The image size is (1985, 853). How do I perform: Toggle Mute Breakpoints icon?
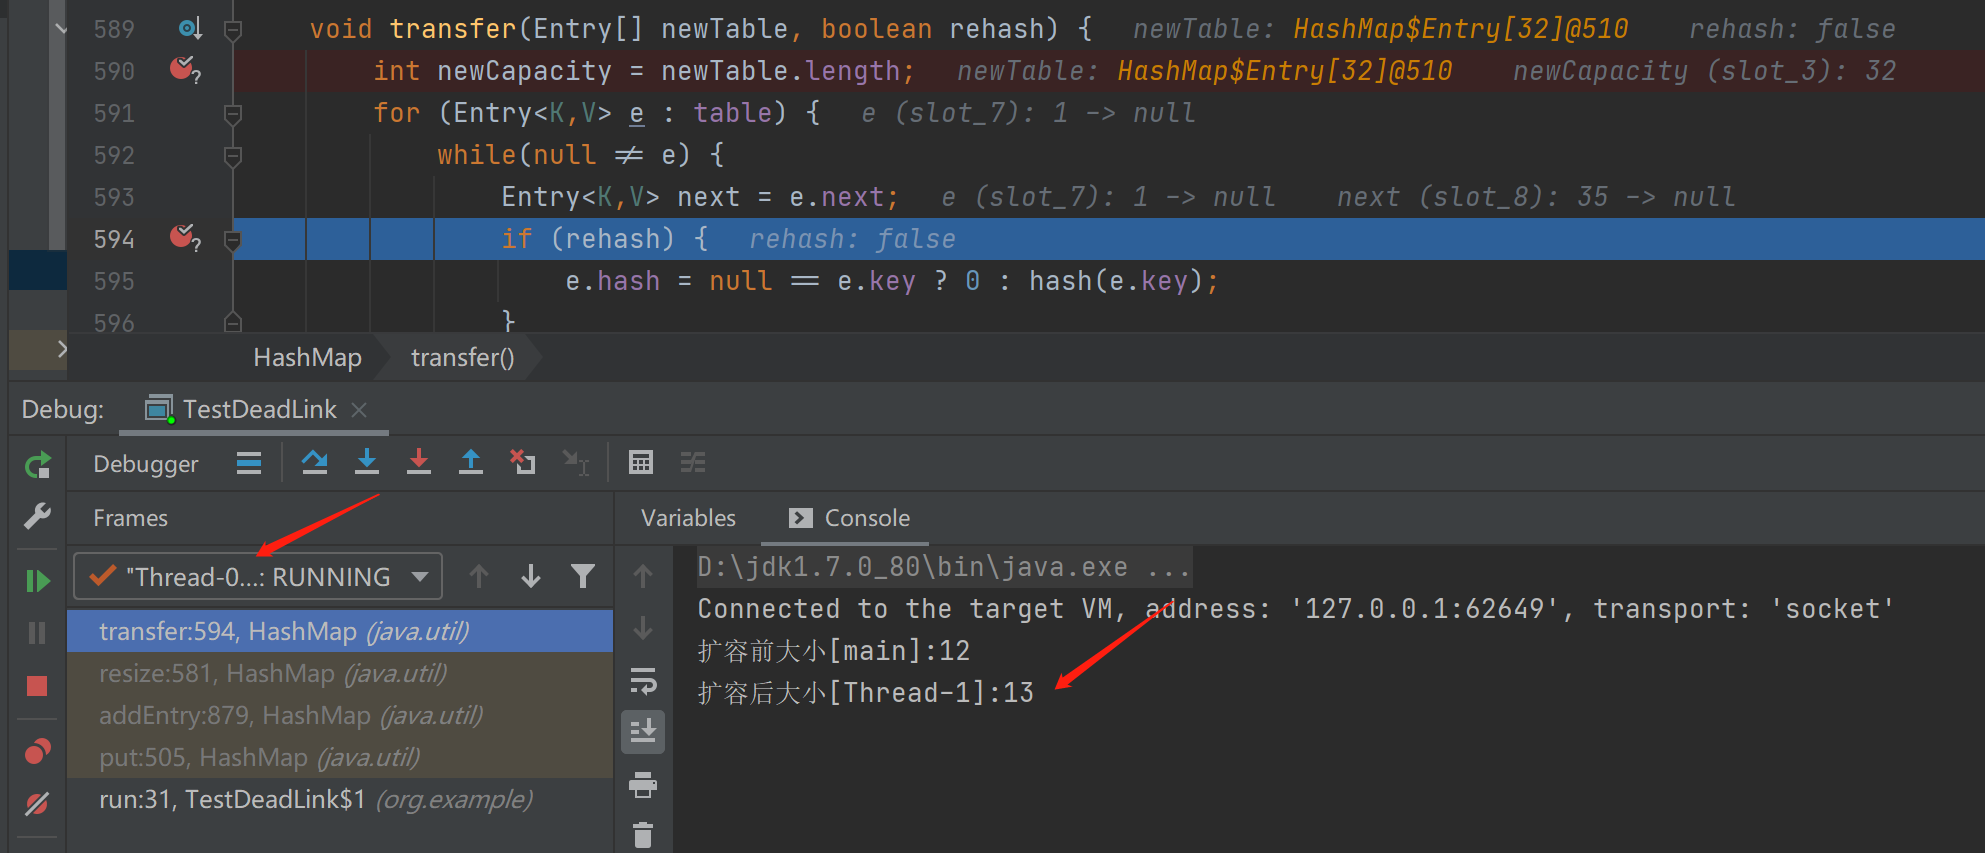click(x=37, y=804)
